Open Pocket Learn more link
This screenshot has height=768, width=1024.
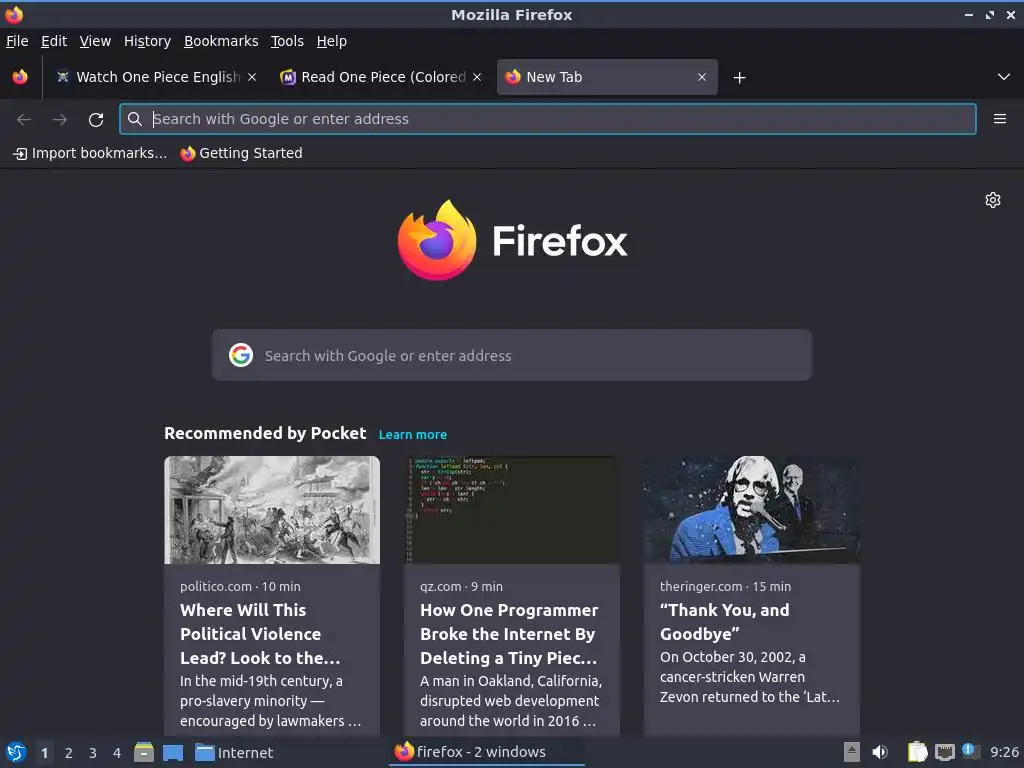(x=413, y=435)
